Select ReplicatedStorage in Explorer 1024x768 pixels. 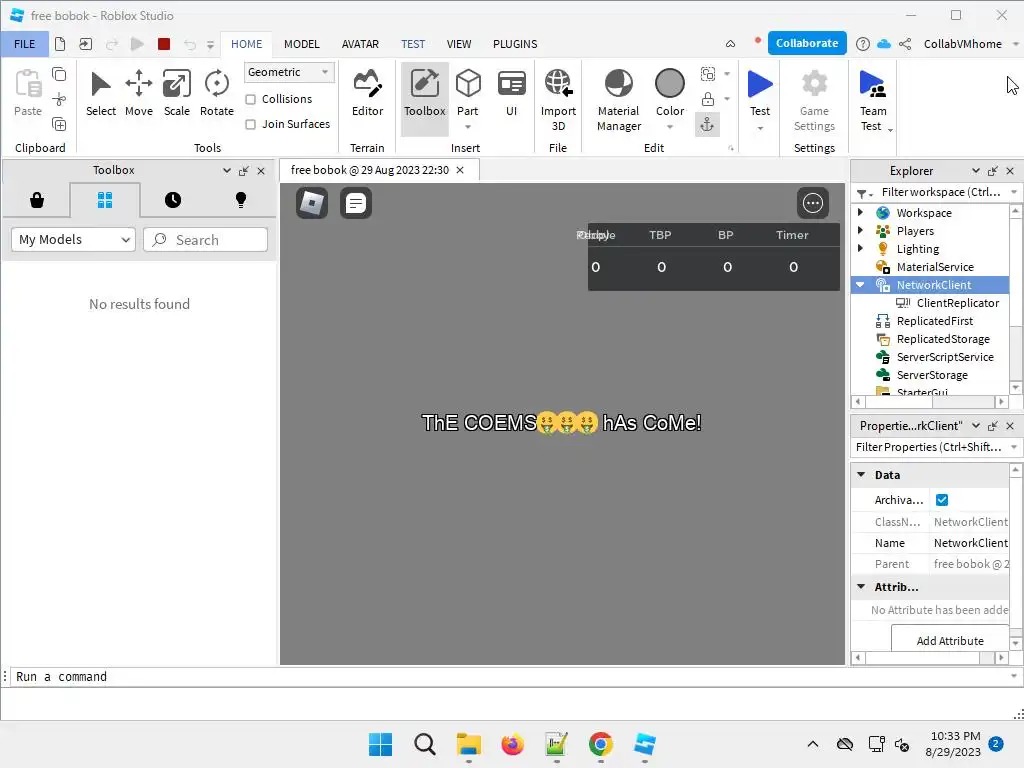point(942,338)
